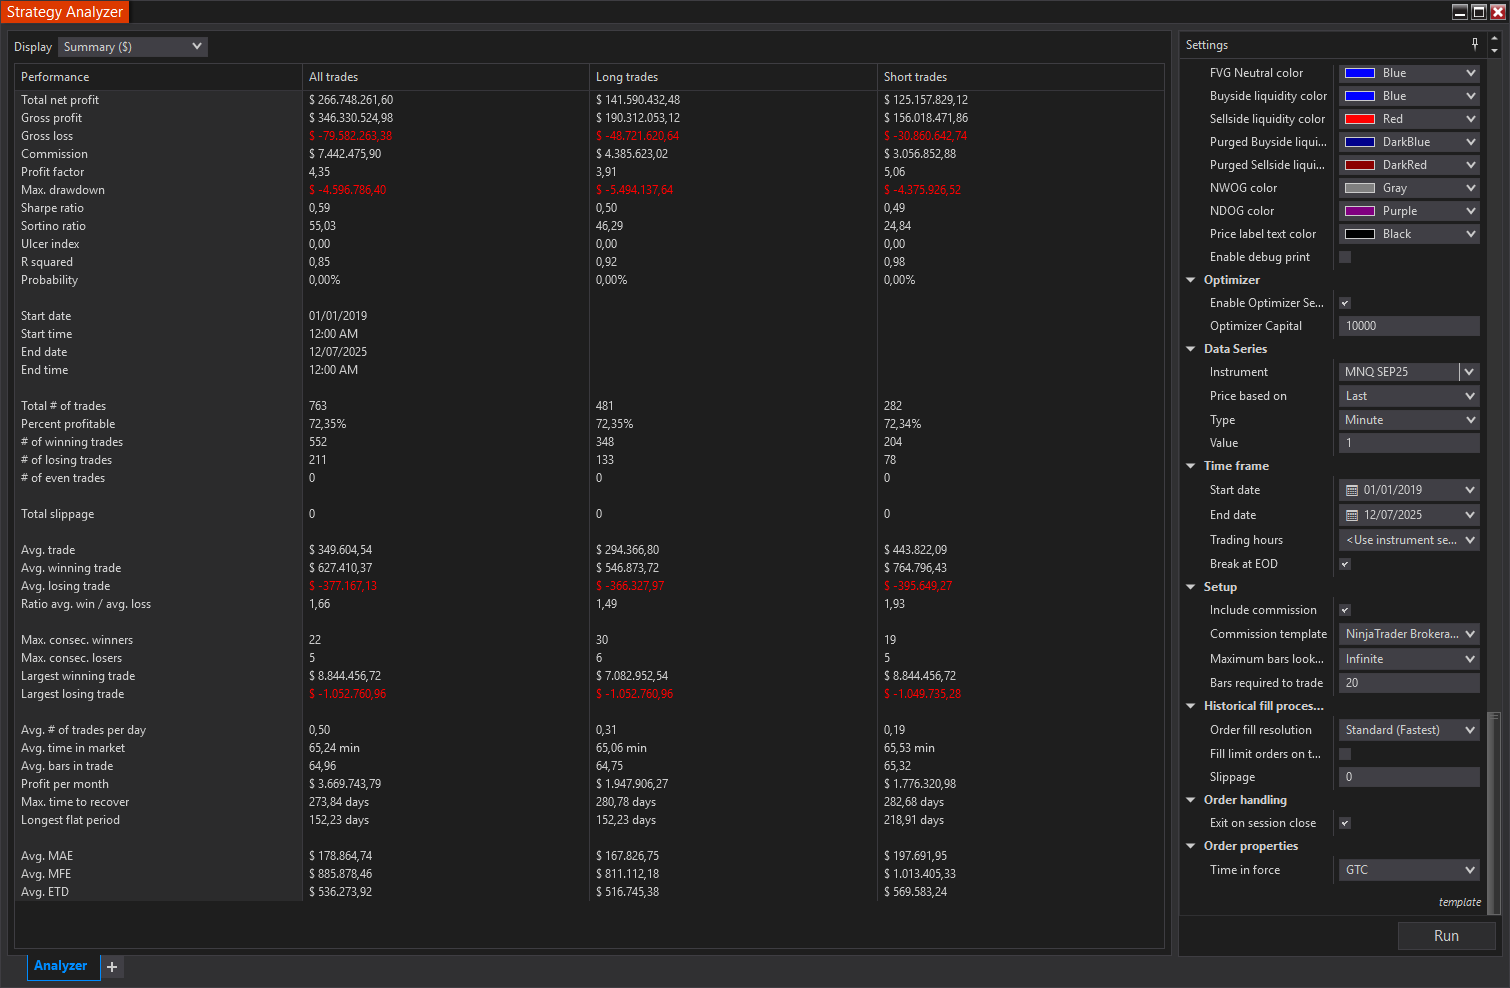Toggle the Break at EOD checkbox
This screenshot has height=988, width=1510.
pyautogui.click(x=1344, y=563)
